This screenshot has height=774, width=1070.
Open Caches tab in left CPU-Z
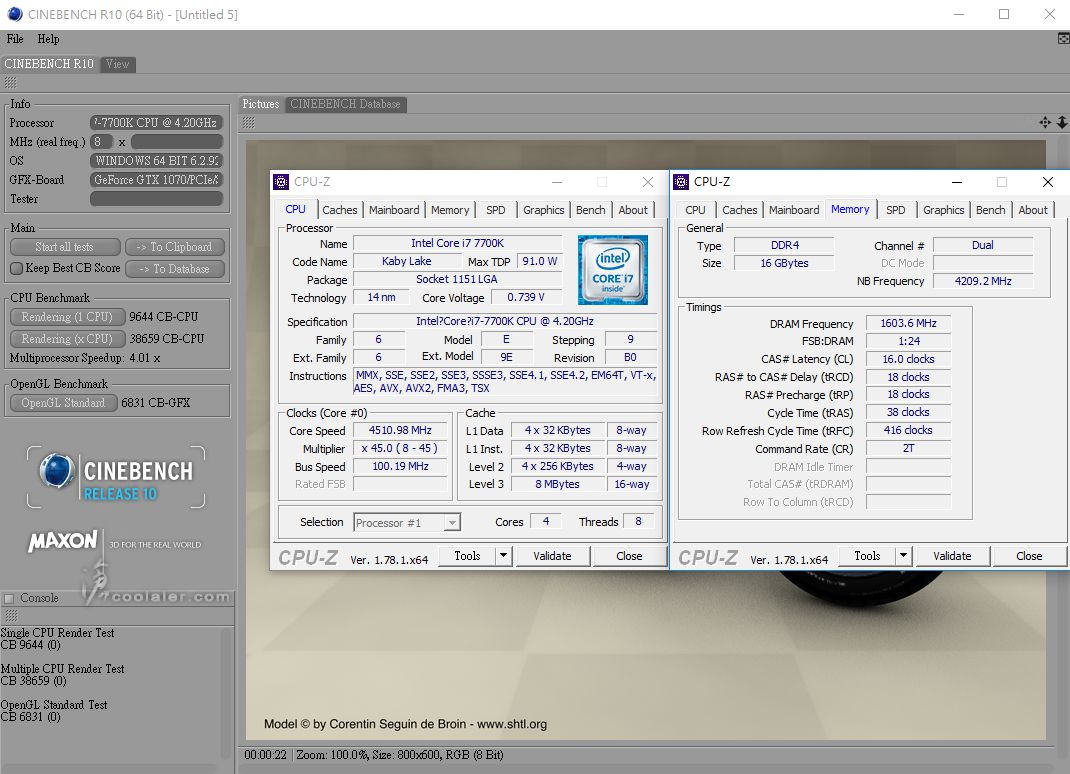click(340, 210)
